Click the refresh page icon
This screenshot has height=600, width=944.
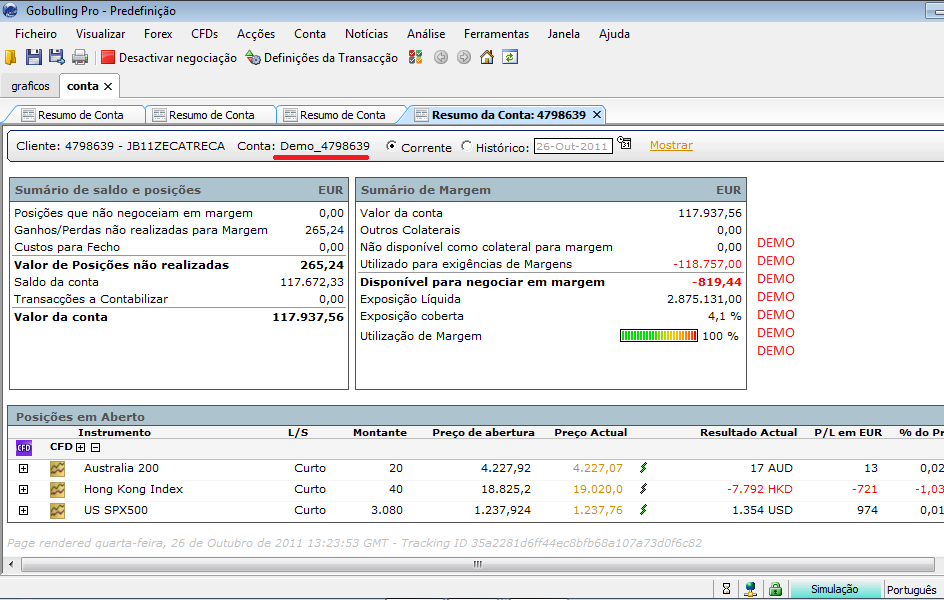(510, 57)
